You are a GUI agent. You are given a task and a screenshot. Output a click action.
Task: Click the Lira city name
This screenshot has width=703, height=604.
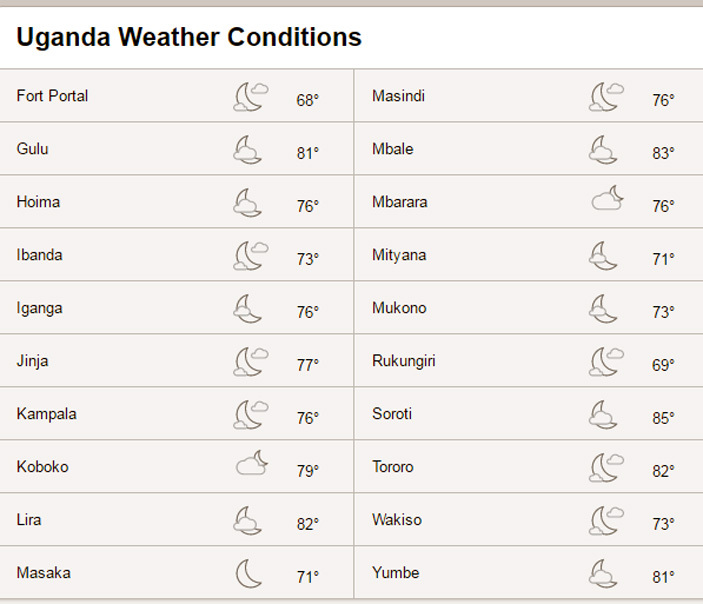click(29, 520)
